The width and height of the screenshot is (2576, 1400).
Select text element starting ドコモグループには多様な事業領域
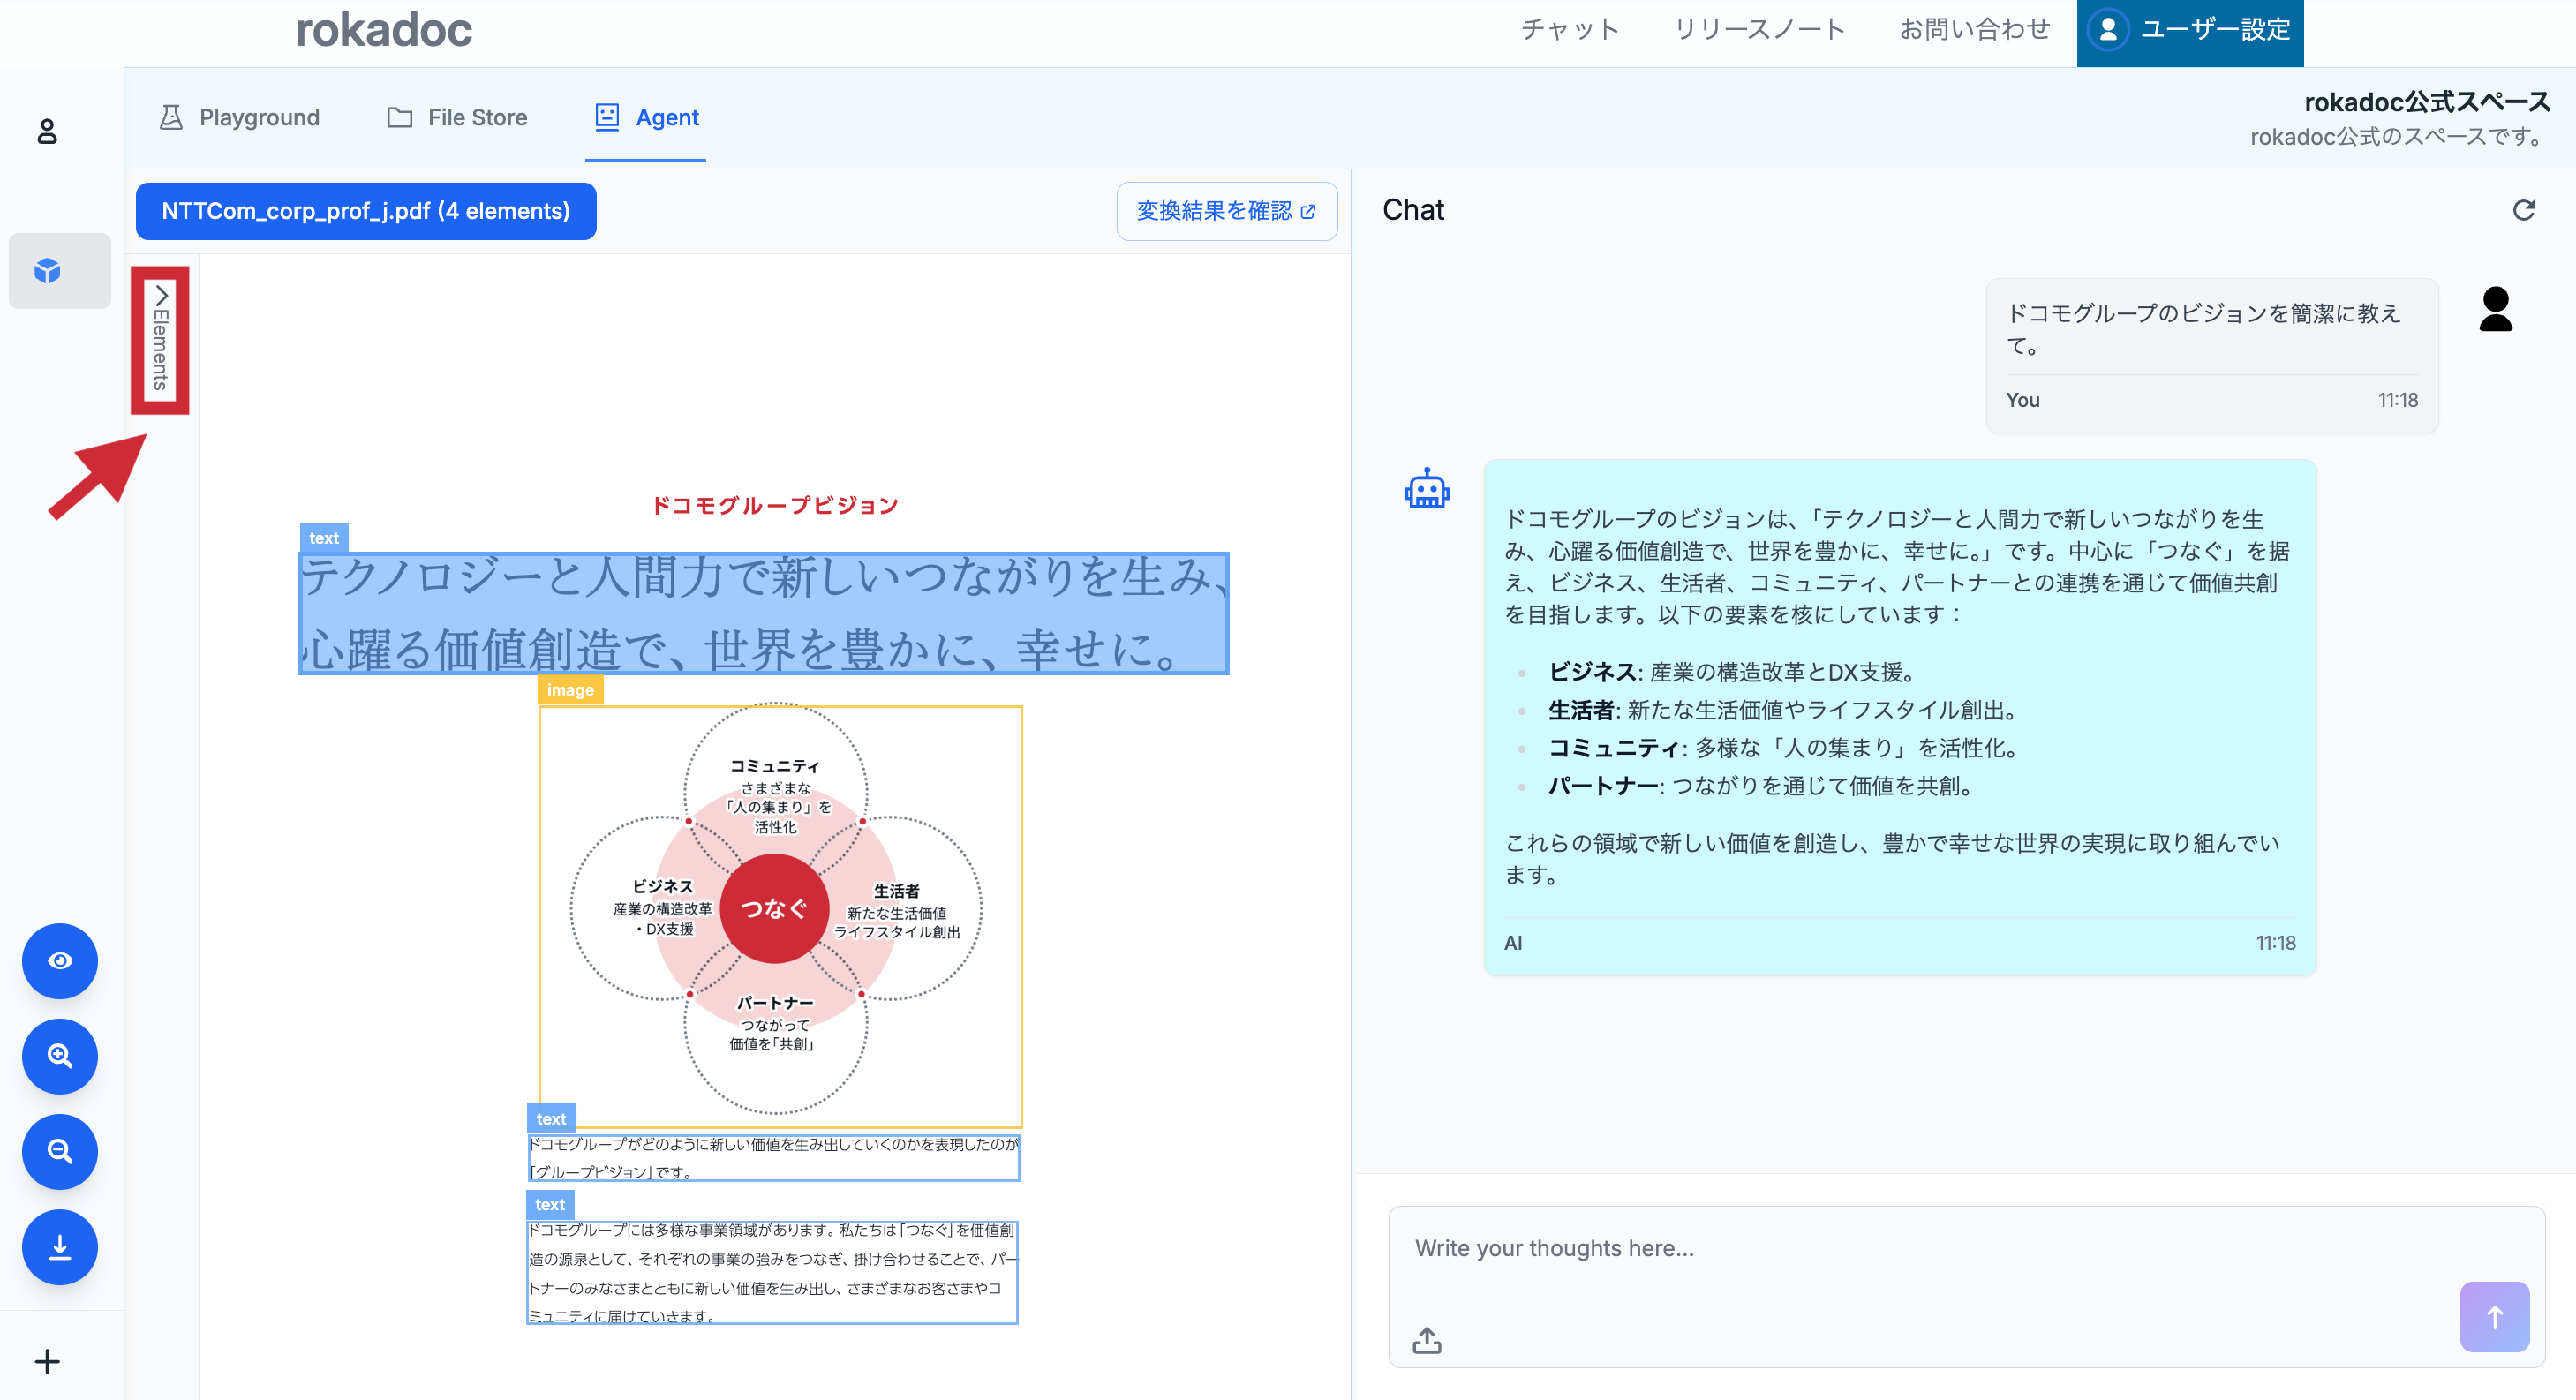tap(772, 1272)
